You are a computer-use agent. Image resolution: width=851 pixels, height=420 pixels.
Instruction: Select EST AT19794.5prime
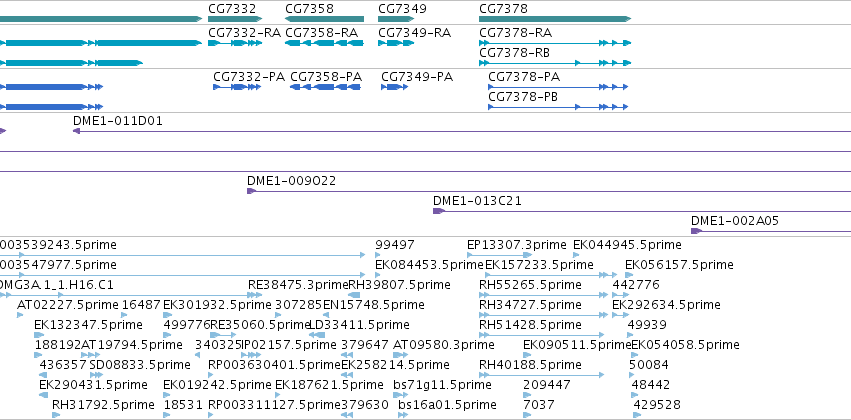pyautogui.click(x=132, y=346)
